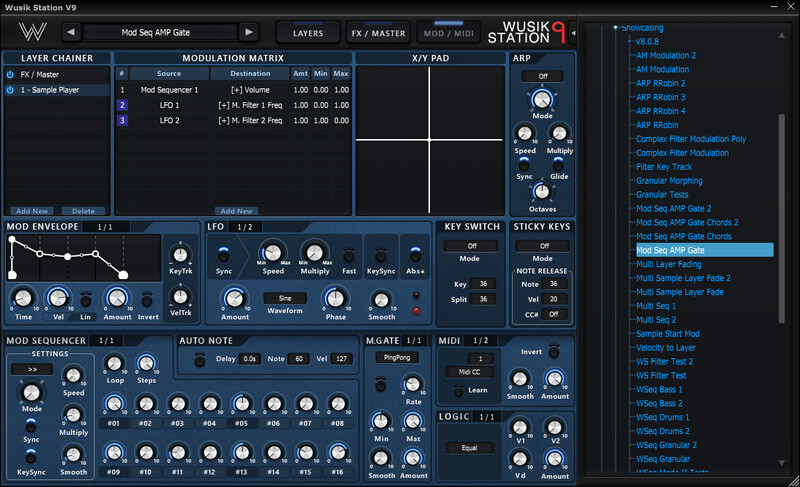The height and width of the screenshot is (487, 800).
Task: Click the LFO Multiply knob
Action: pyautogui.click(x=314, y=252)
